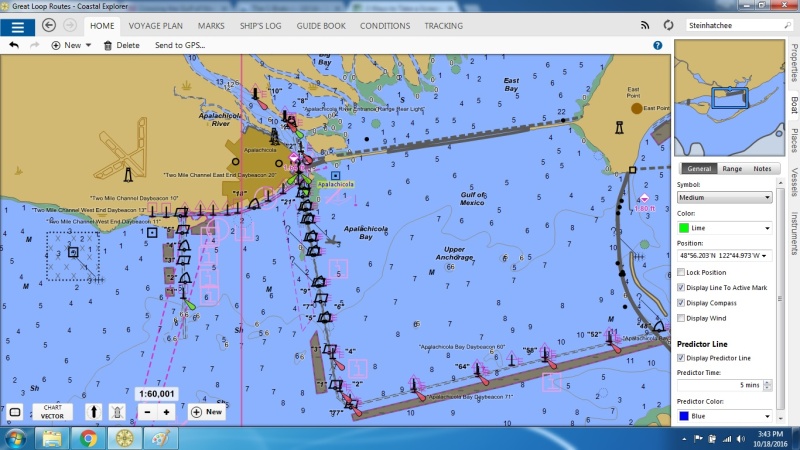Open the TRACKING tab

point(443,26)
